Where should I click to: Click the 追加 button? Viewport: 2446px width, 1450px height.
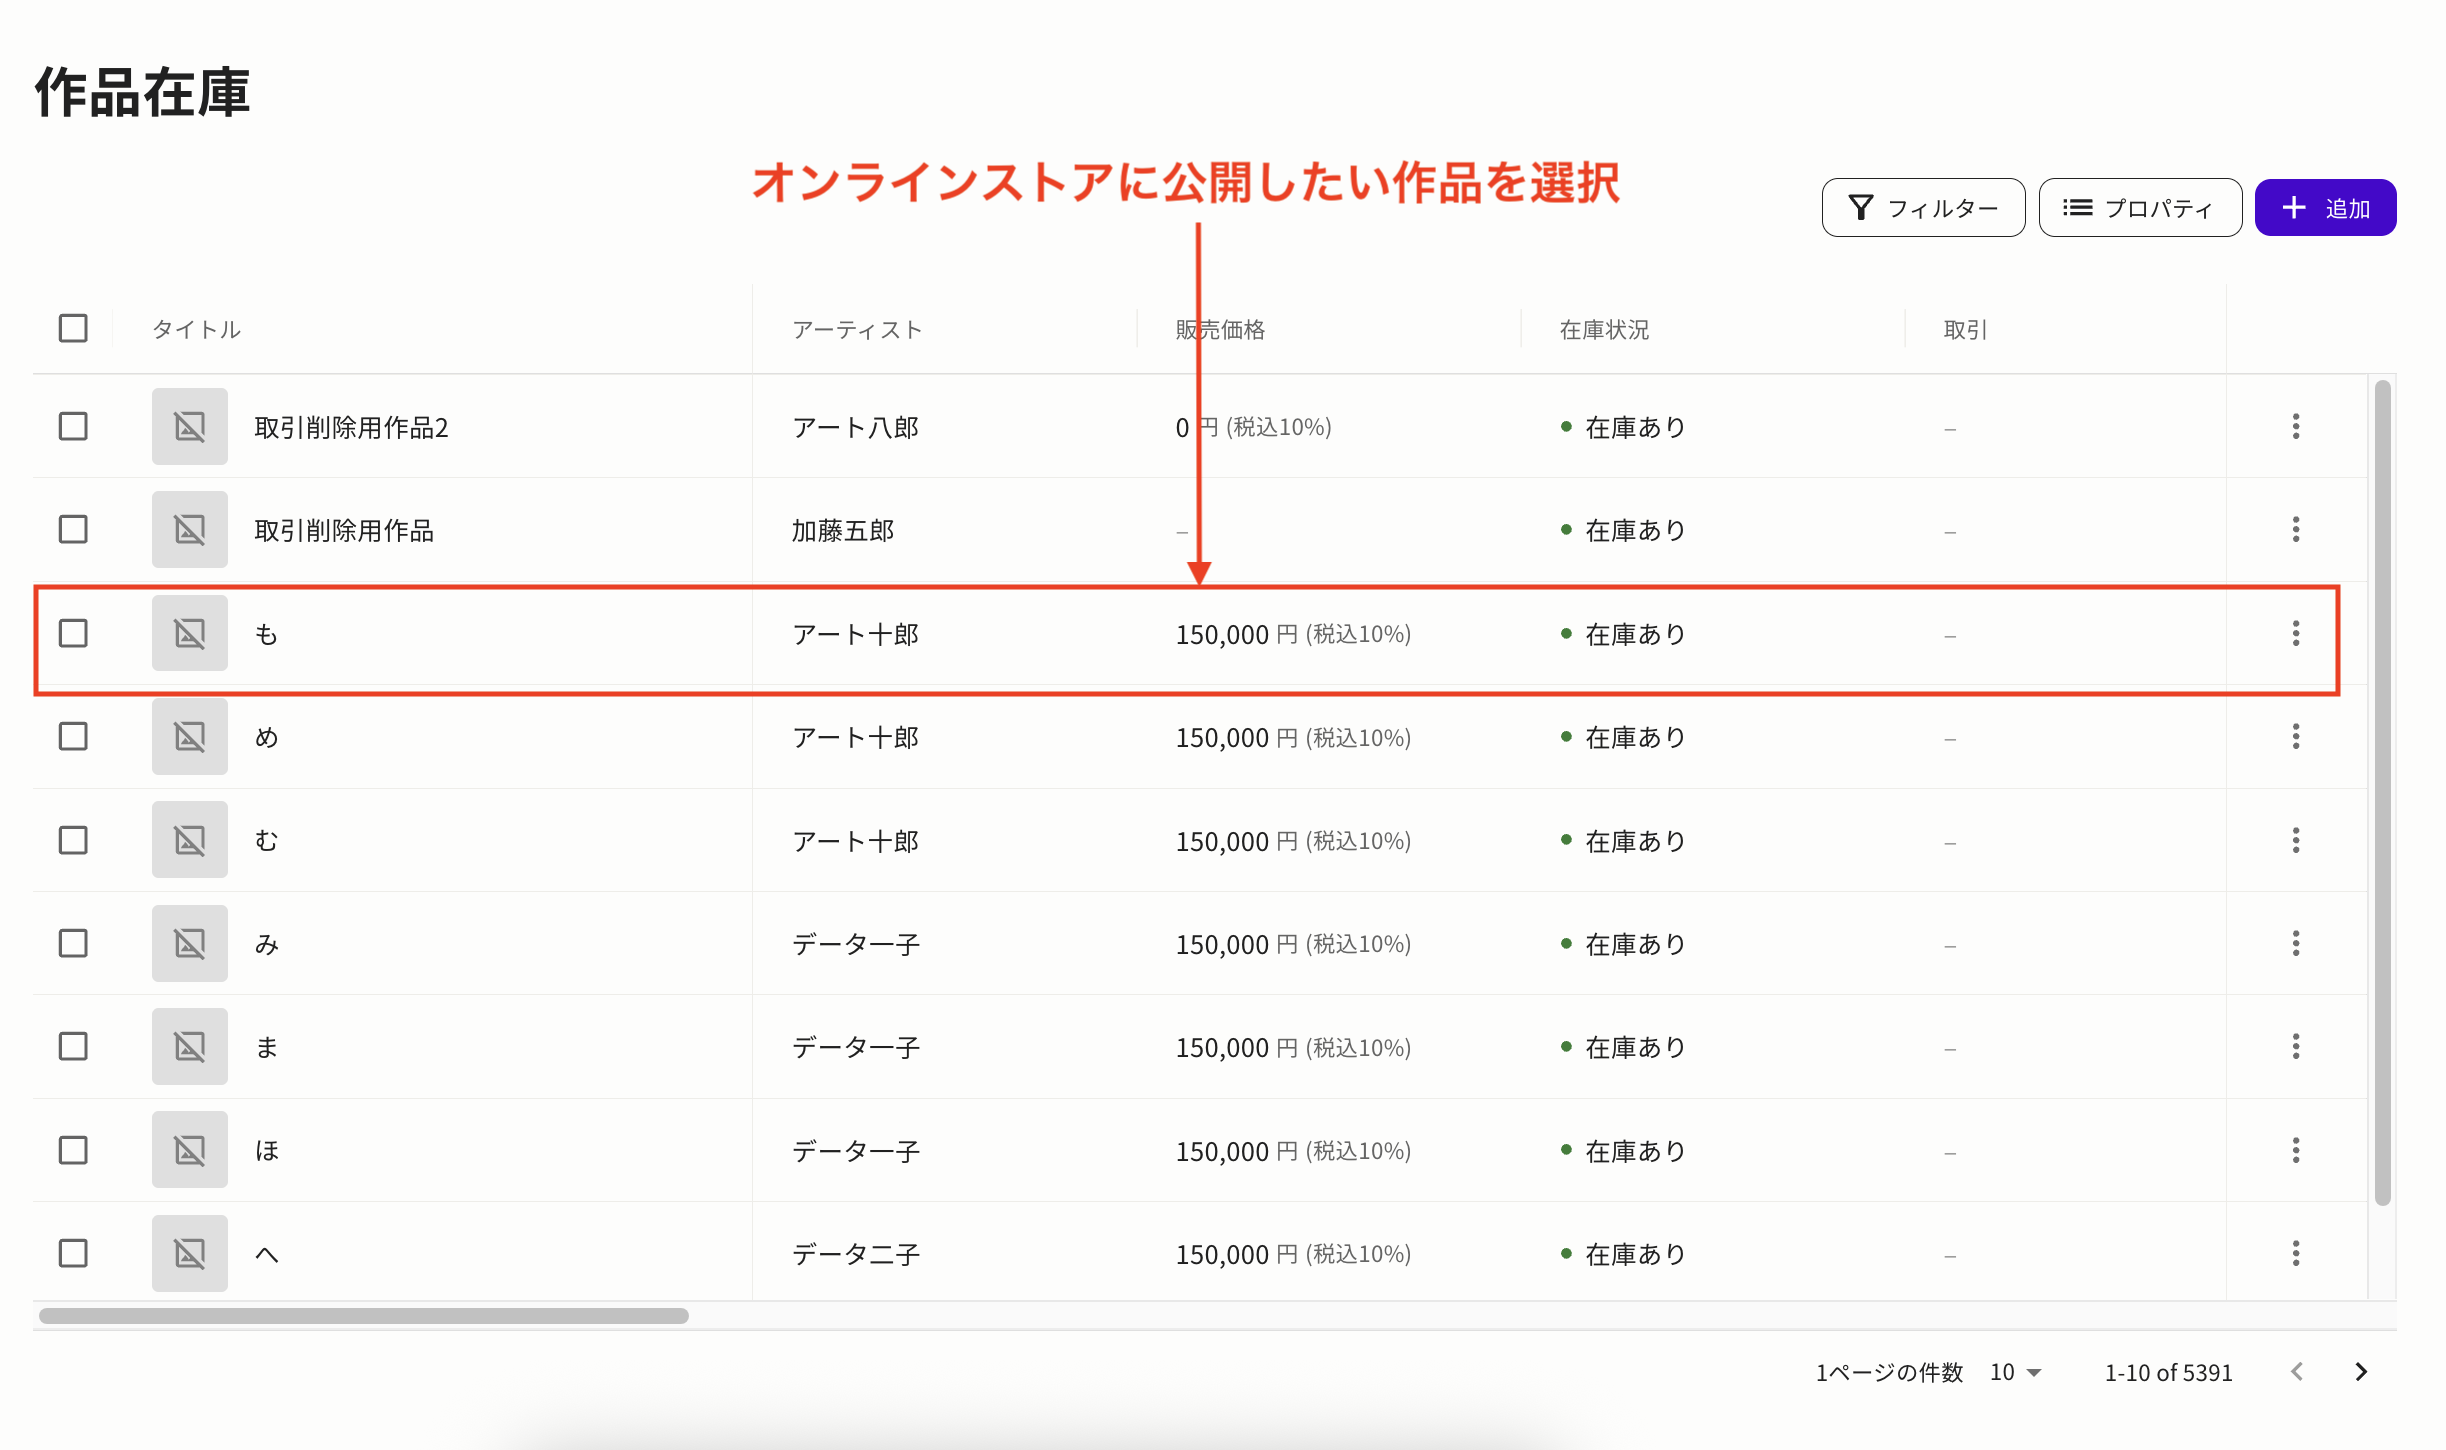[x=2325, y=207]
